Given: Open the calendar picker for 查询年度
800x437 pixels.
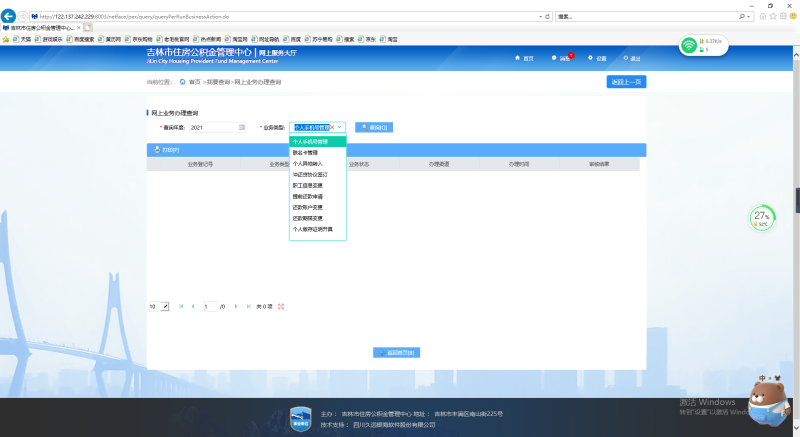Looking at the screenshot, I should [x=241, y=128].
